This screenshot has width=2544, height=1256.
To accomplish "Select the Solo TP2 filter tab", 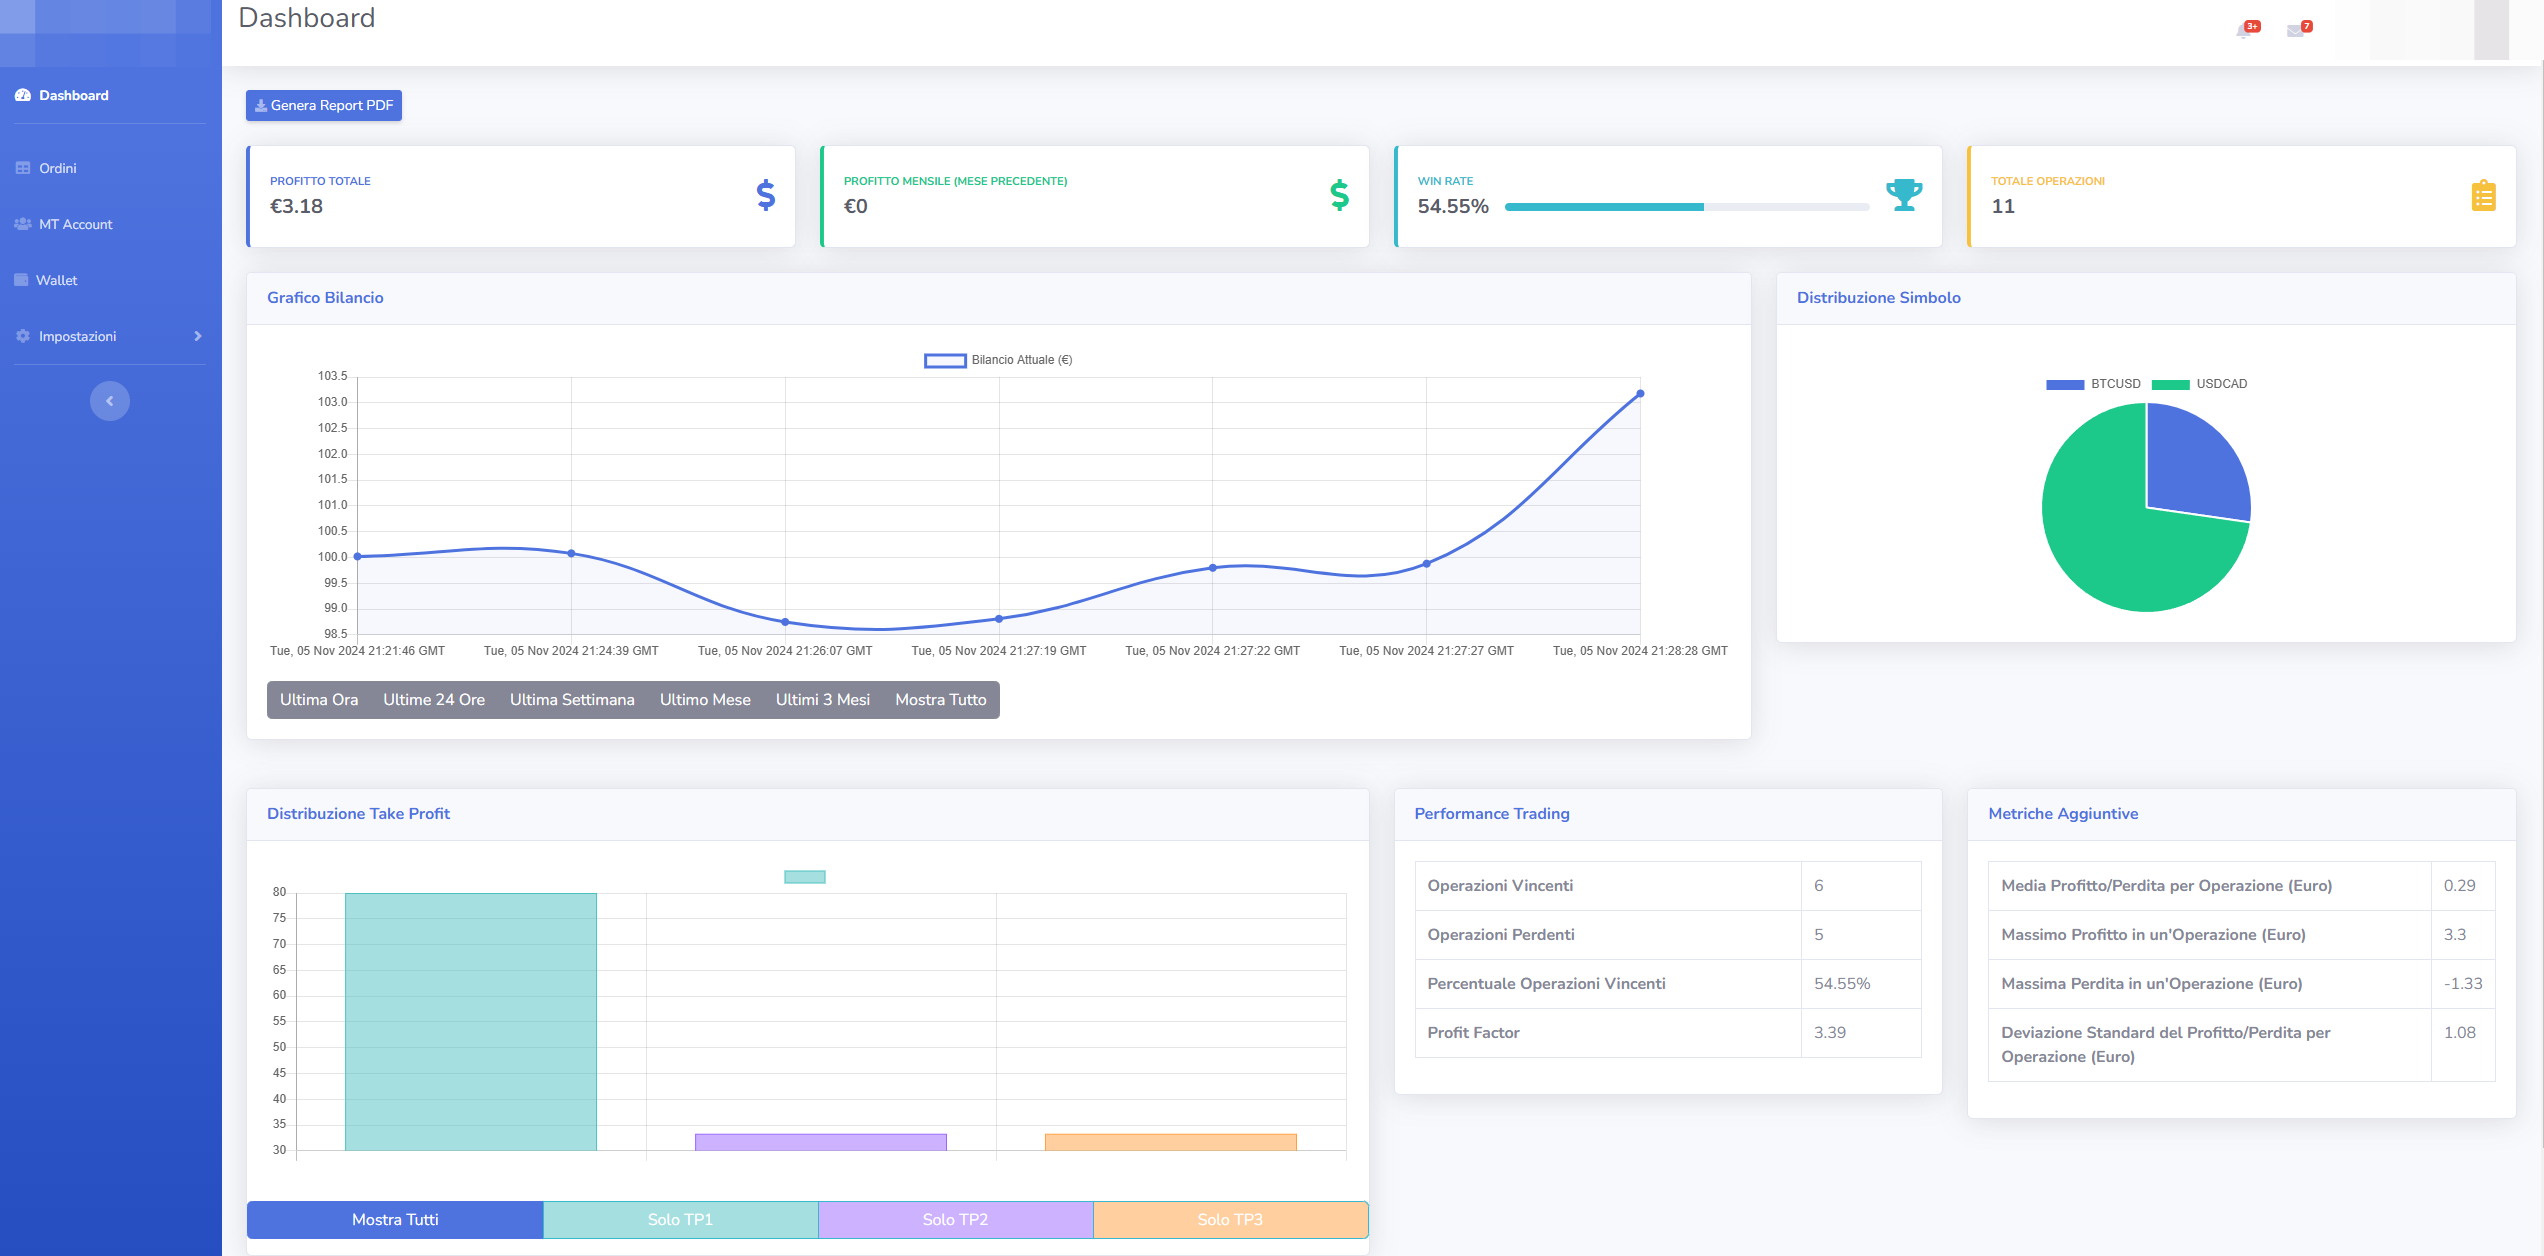I will [x=956, y=1219].
